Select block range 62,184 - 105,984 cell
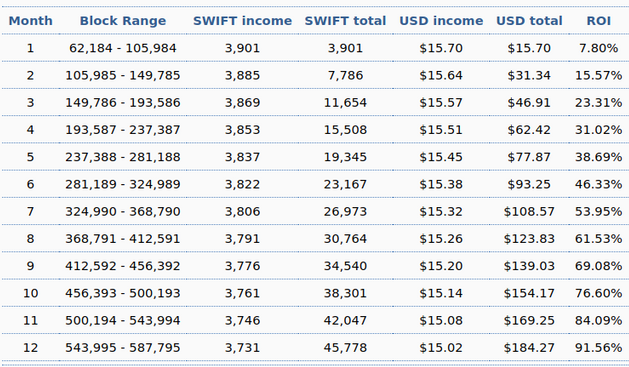629x367 pixels. (123, 48)
